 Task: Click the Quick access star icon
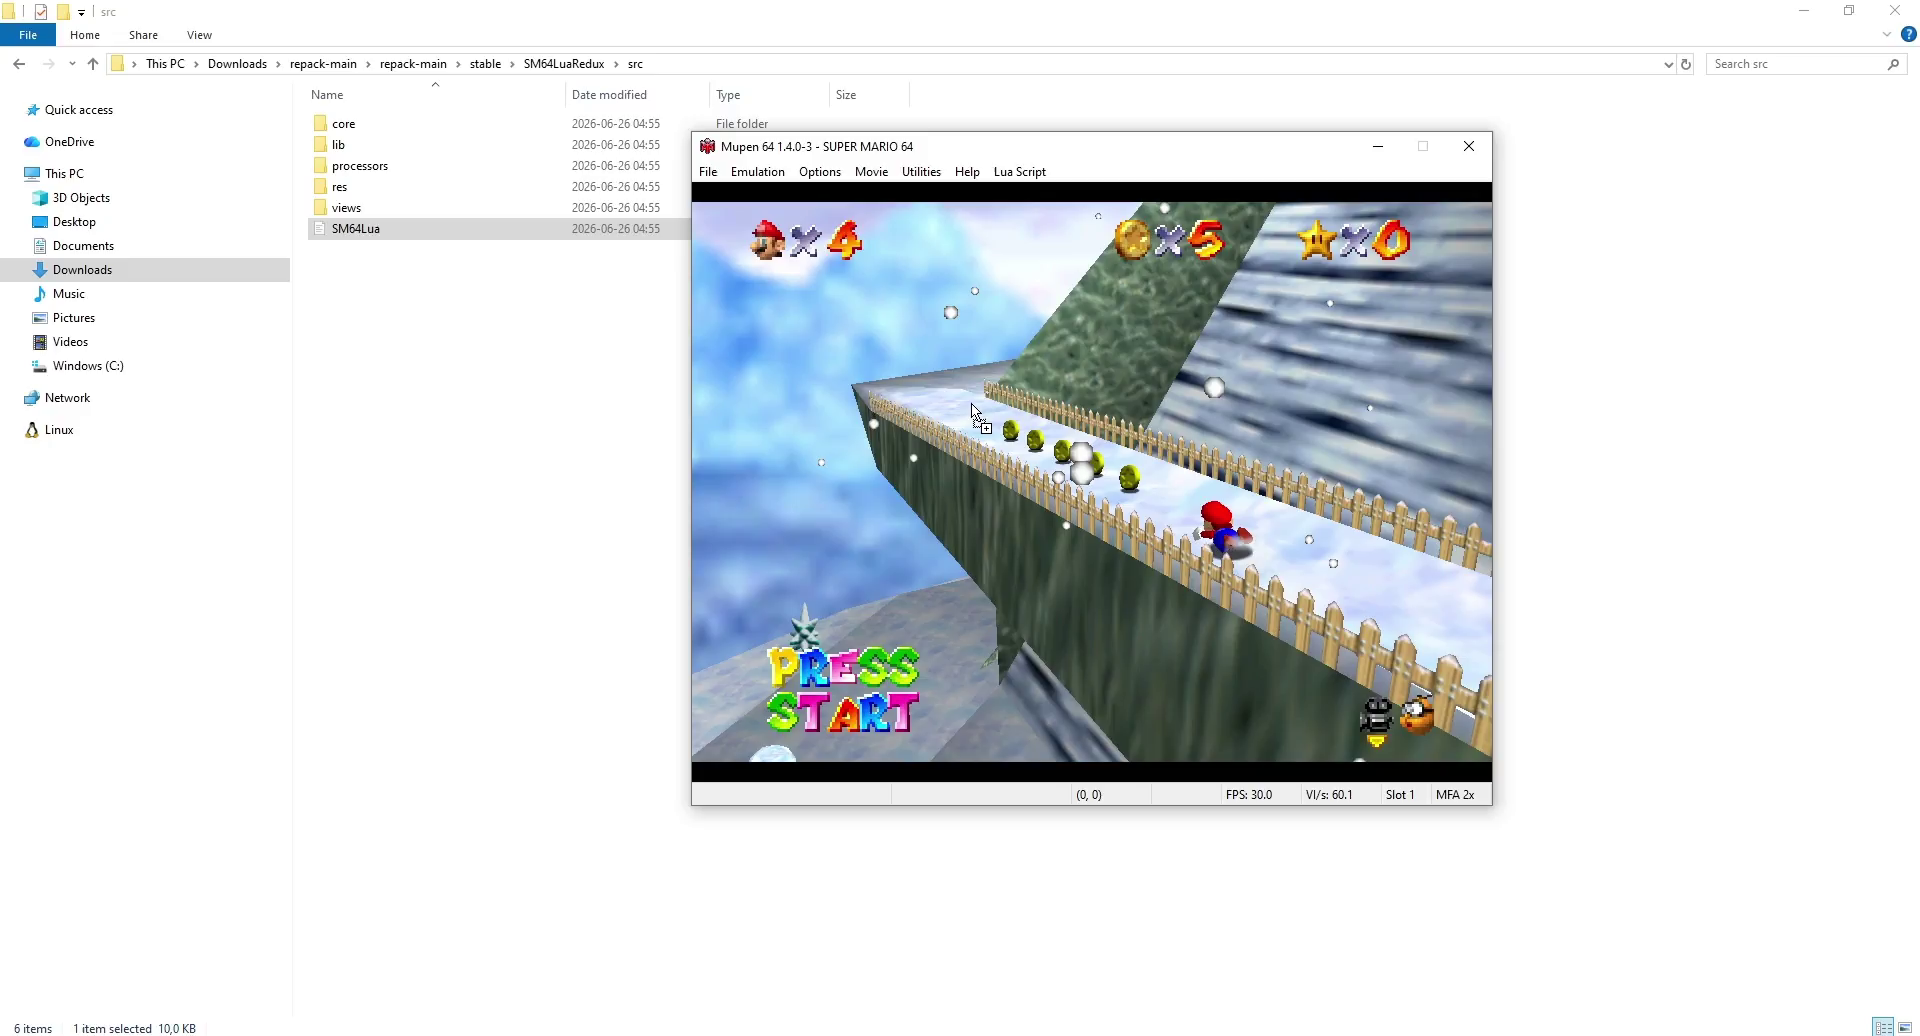(32, 110)
